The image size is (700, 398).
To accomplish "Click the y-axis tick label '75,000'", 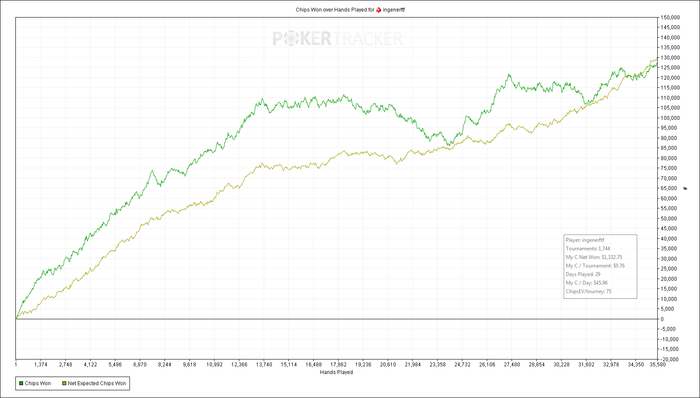I will (x=669, y=168).
